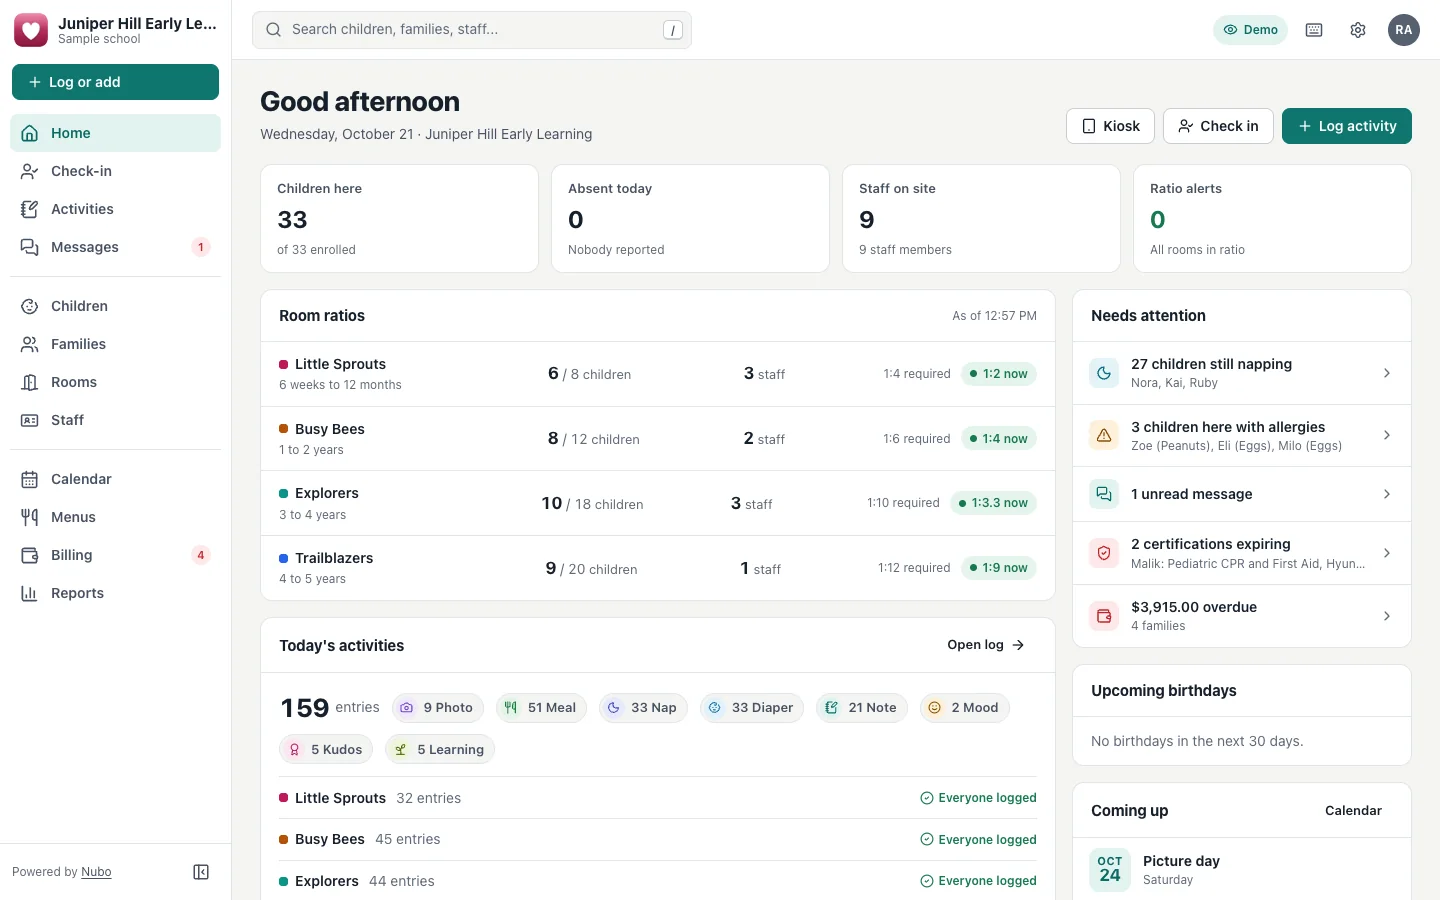Go to Check-in in the sidebar
The height and width of the screenshot is (900, 1440).
[115, 171]
